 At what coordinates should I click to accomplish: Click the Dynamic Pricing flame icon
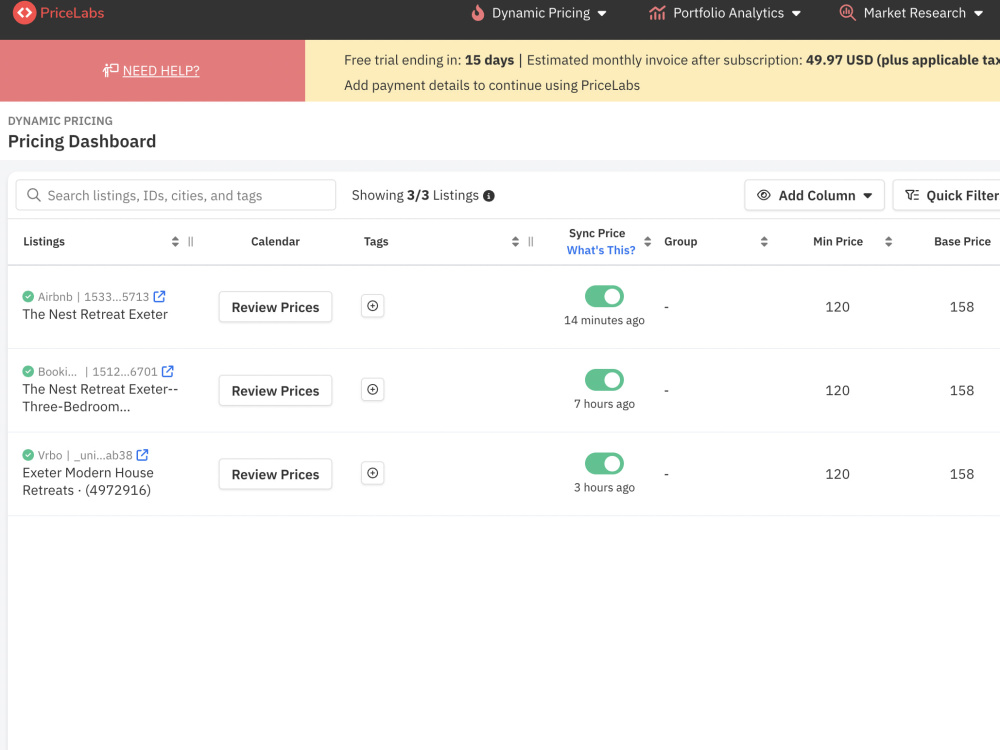(x=478, y=13)
